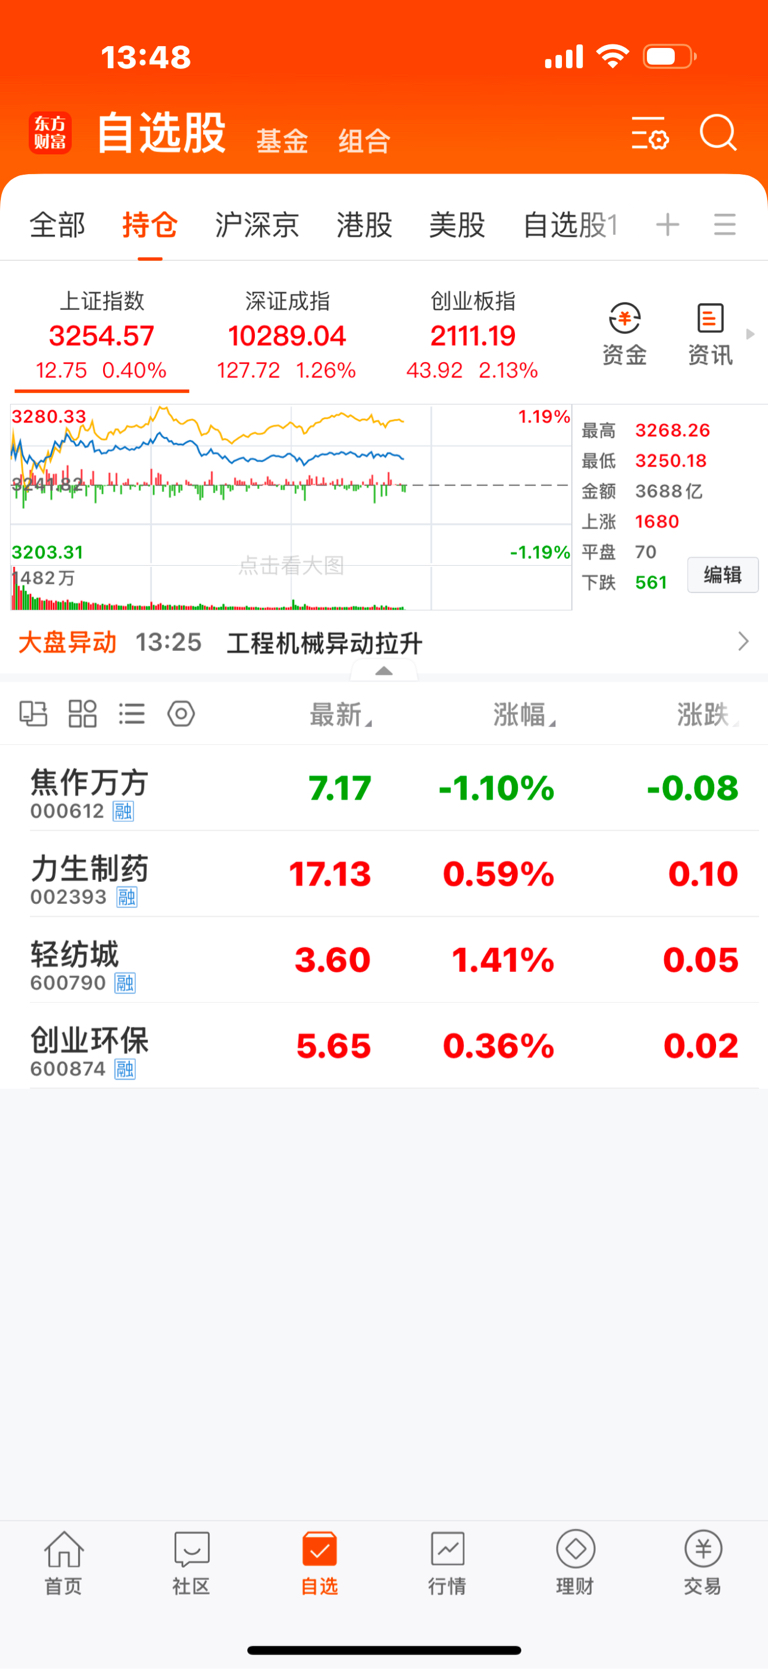Screen dimensions: 768x1669
Task: Switch to split-pane layout view icon
Action: pos(34,714)
